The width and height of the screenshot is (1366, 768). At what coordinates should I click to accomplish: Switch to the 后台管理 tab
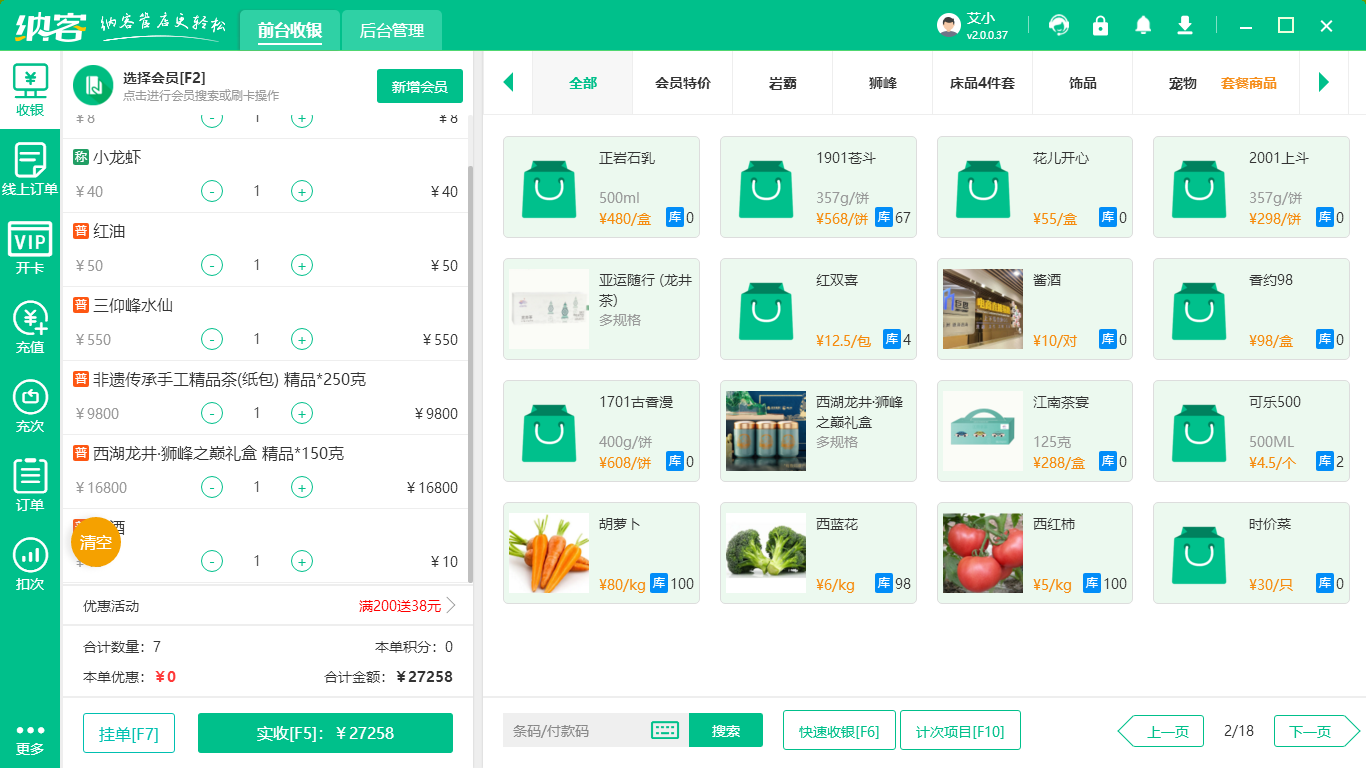tap(391, 30)
